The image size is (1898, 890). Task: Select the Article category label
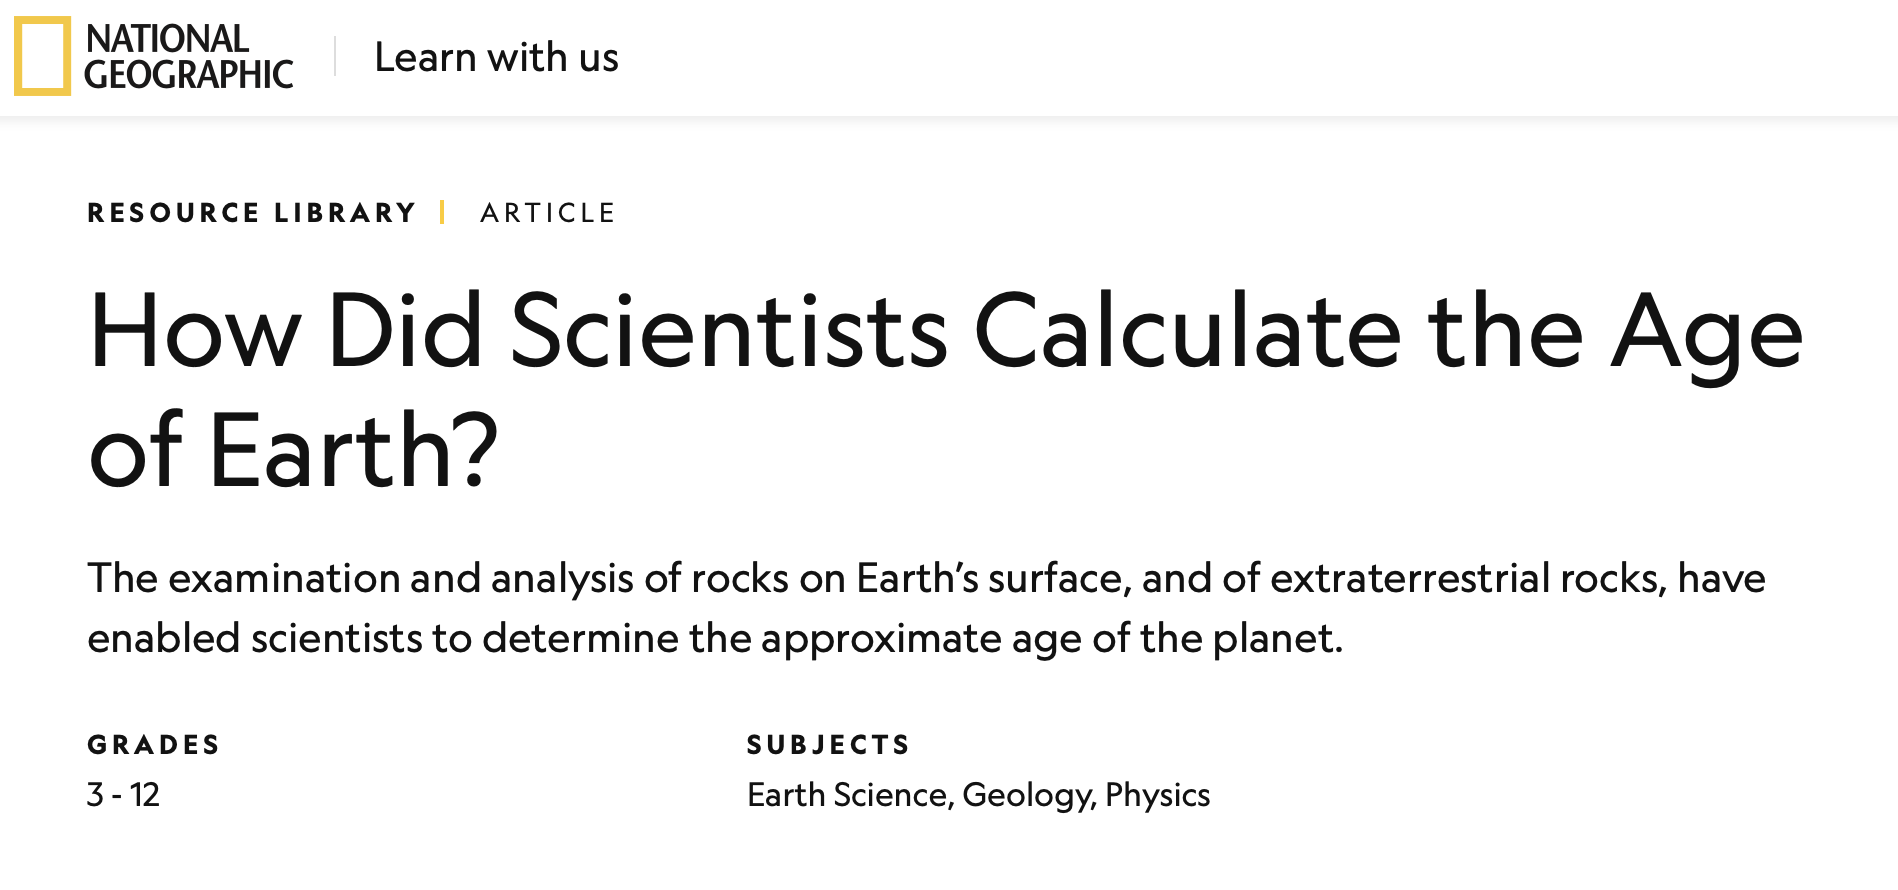[x=547, y=213]
